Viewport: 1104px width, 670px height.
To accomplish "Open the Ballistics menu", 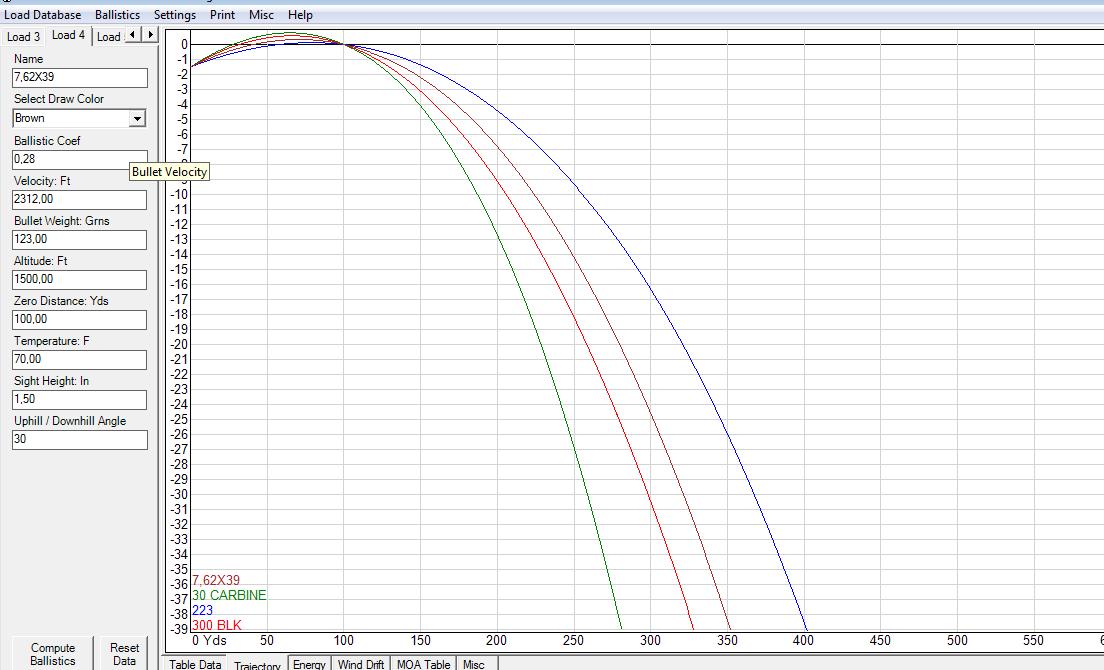I will click(117, 15).
